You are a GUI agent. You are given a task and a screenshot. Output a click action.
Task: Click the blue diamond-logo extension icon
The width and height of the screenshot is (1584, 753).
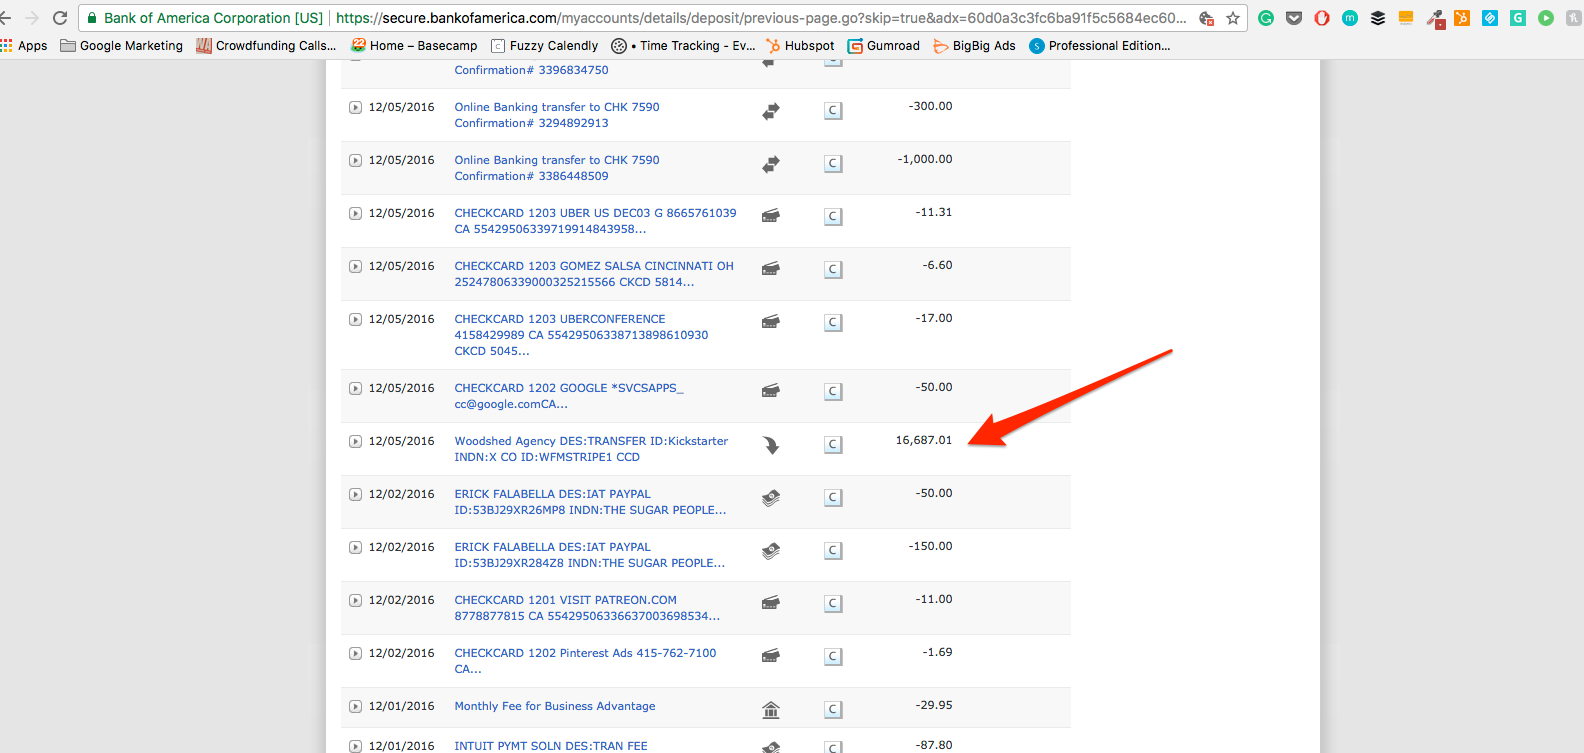pos(1490,18)
